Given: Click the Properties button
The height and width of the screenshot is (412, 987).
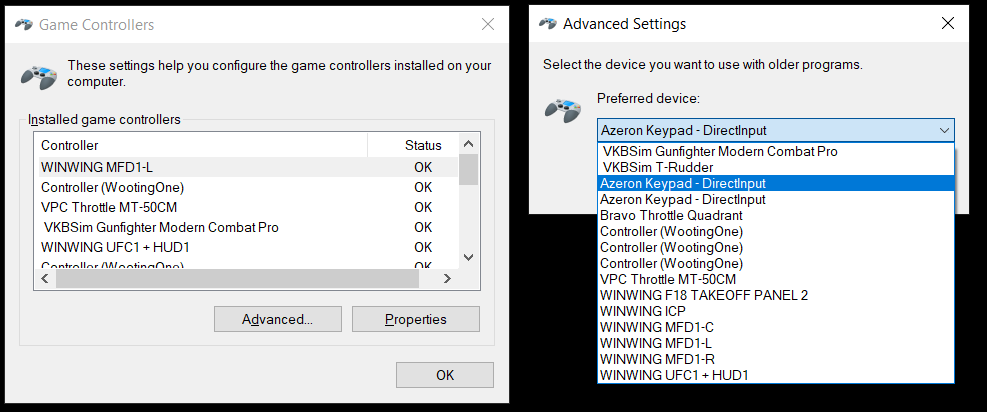Looking at the screenshot, I should coord(415,319).
